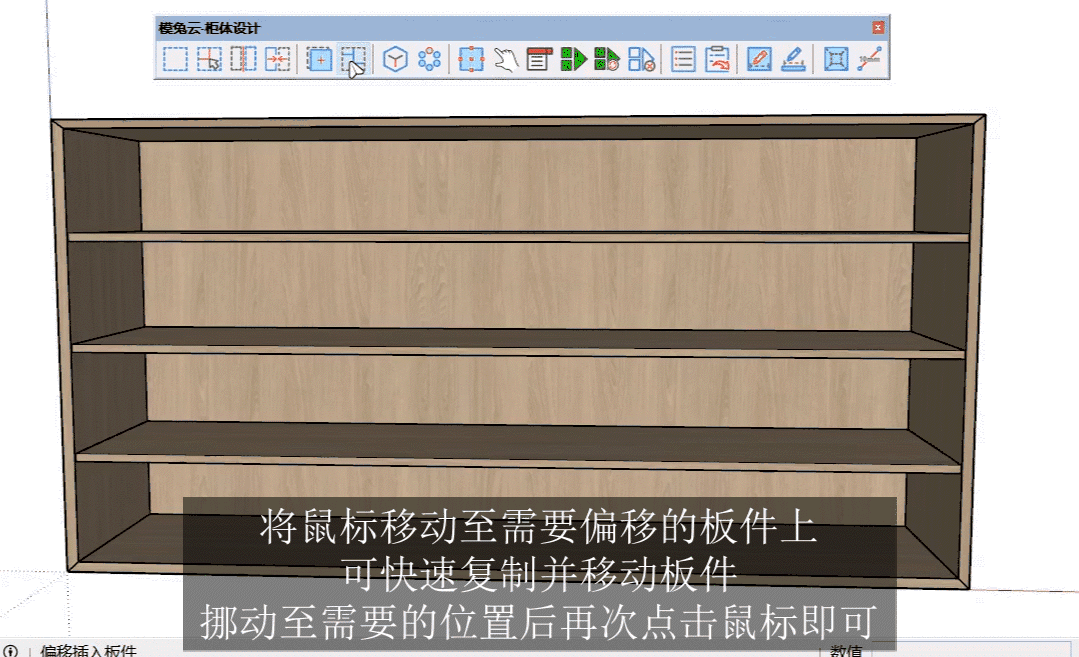Click the panels with red X icon

641,60
